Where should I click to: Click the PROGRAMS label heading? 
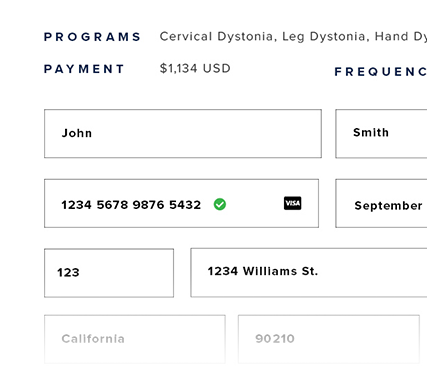click(92, 37)
